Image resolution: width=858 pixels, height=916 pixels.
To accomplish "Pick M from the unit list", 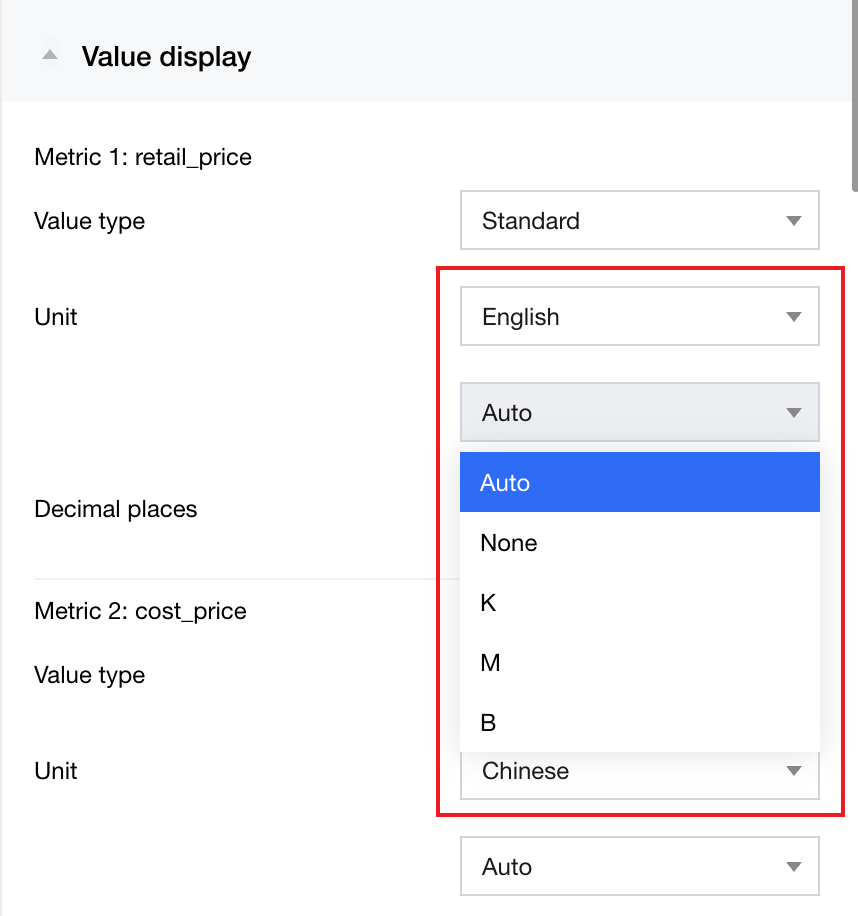I will [639, 663].
